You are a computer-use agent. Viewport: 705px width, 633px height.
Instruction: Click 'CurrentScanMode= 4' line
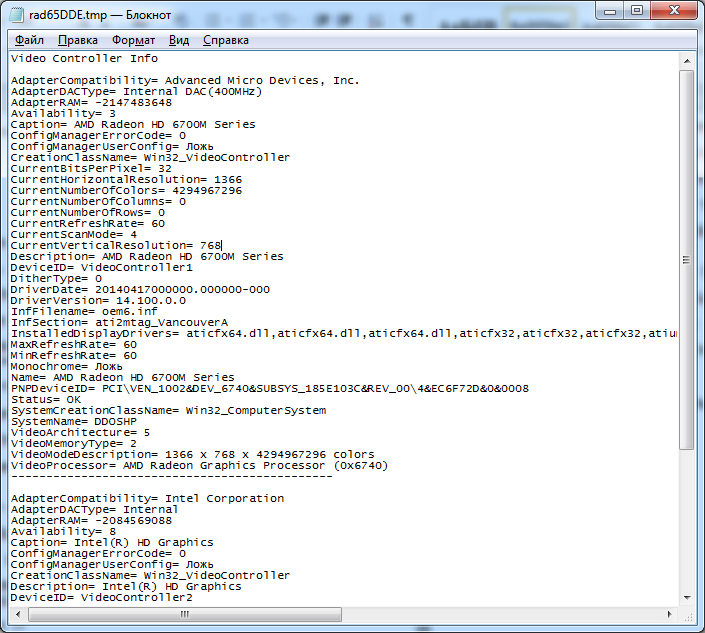pos(74,235)
